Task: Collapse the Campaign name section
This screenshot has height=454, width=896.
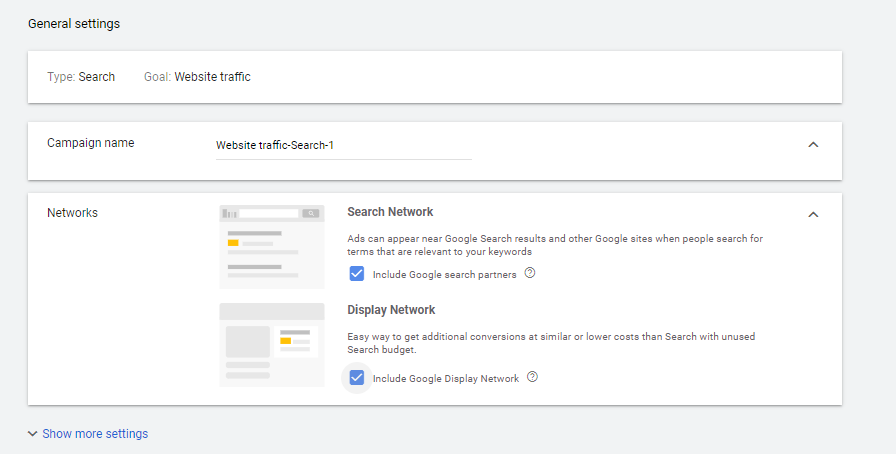Action: [813, 145]
